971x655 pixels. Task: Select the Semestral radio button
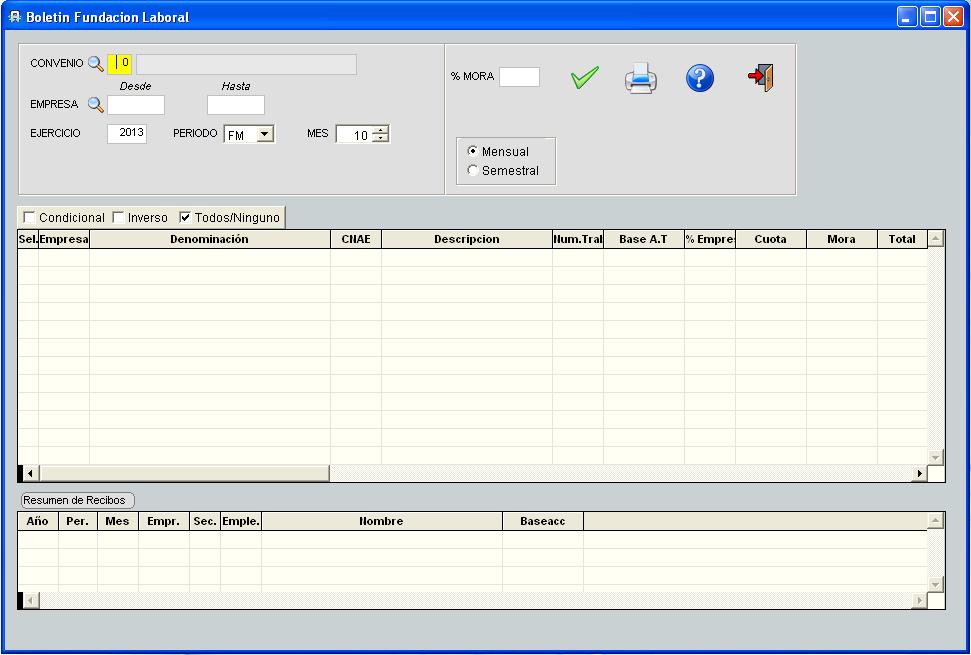coord(472,170)
